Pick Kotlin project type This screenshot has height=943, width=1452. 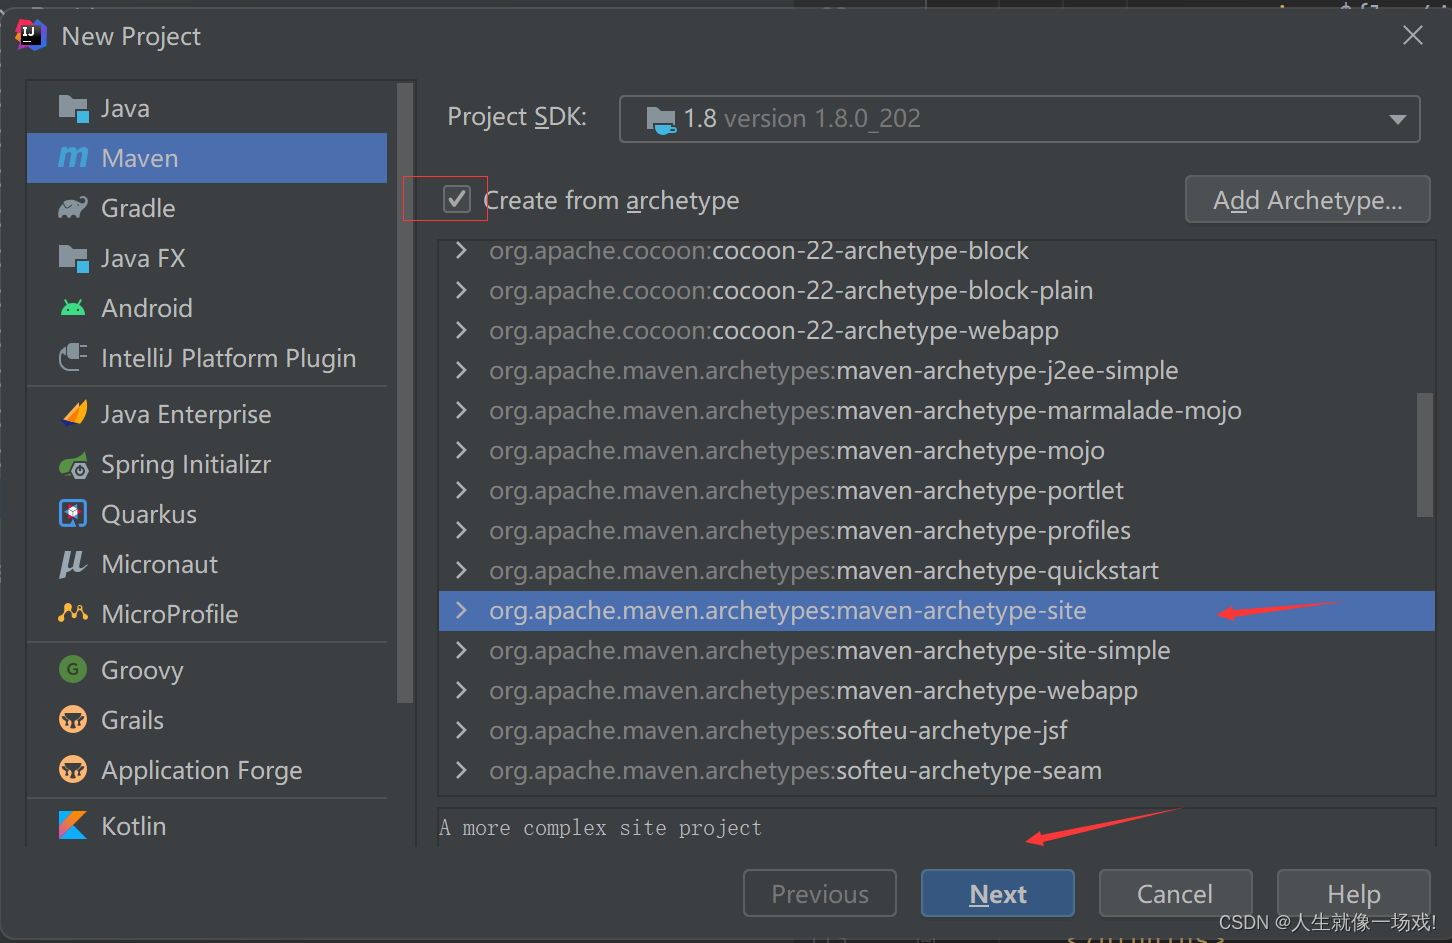[207, 826]
